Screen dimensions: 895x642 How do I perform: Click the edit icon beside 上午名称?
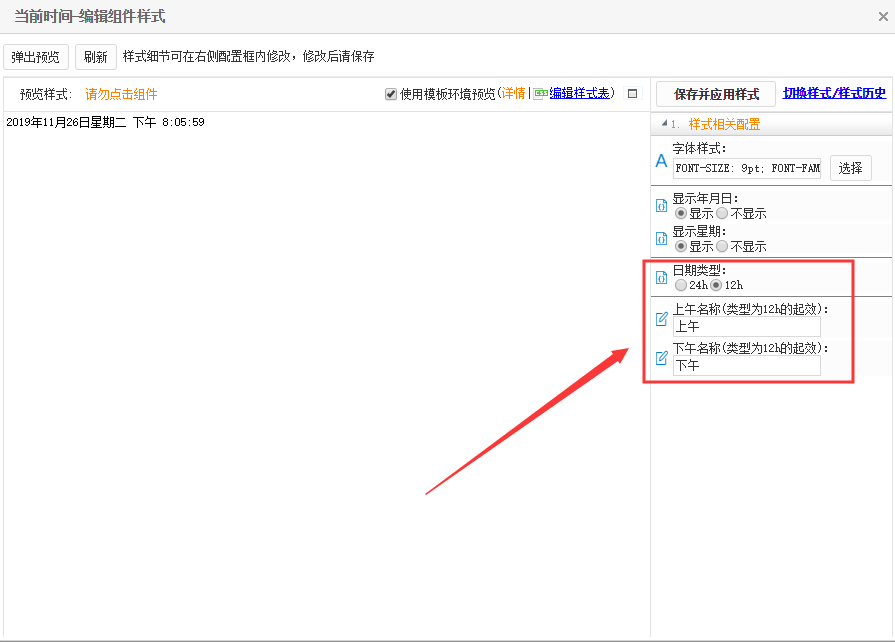coord(661,319)
